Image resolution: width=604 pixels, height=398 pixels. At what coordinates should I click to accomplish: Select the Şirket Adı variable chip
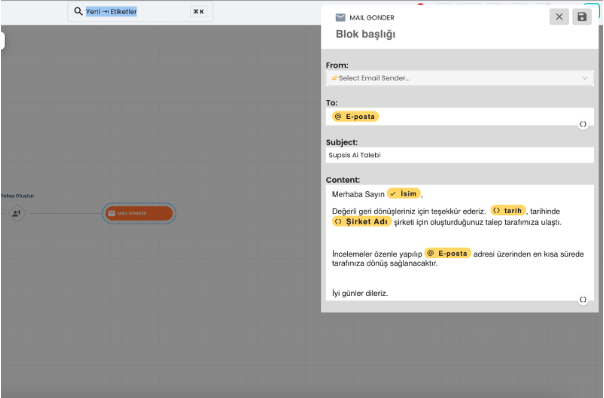click(x=362, y=222)
